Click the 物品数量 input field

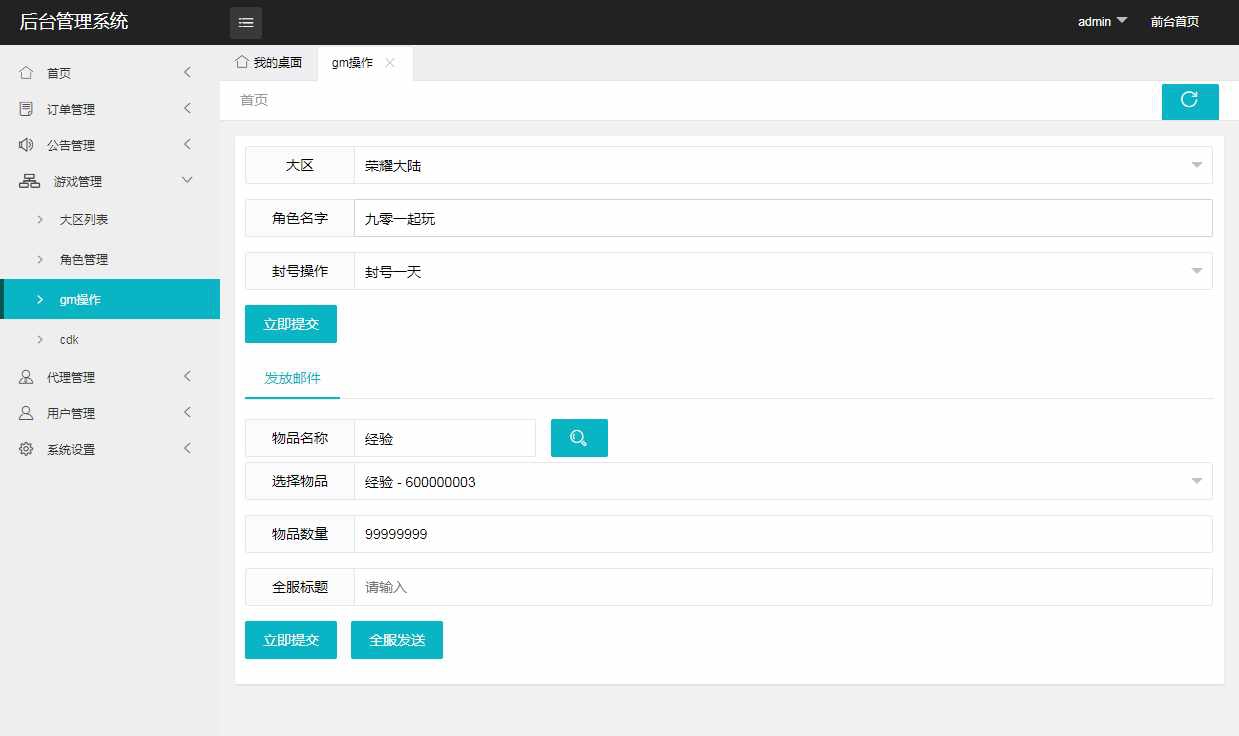pos(783,534)
